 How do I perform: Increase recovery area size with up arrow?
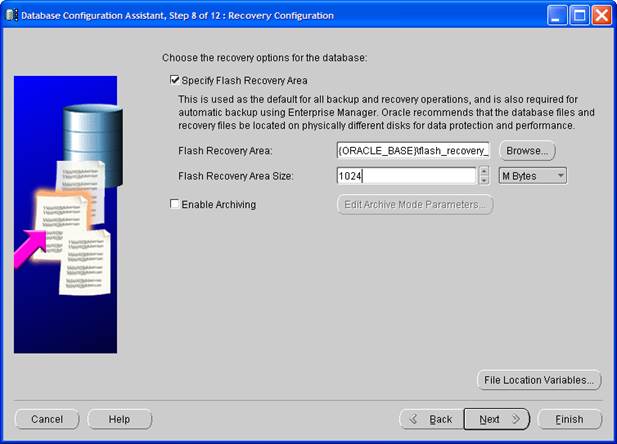coord(484,171)
